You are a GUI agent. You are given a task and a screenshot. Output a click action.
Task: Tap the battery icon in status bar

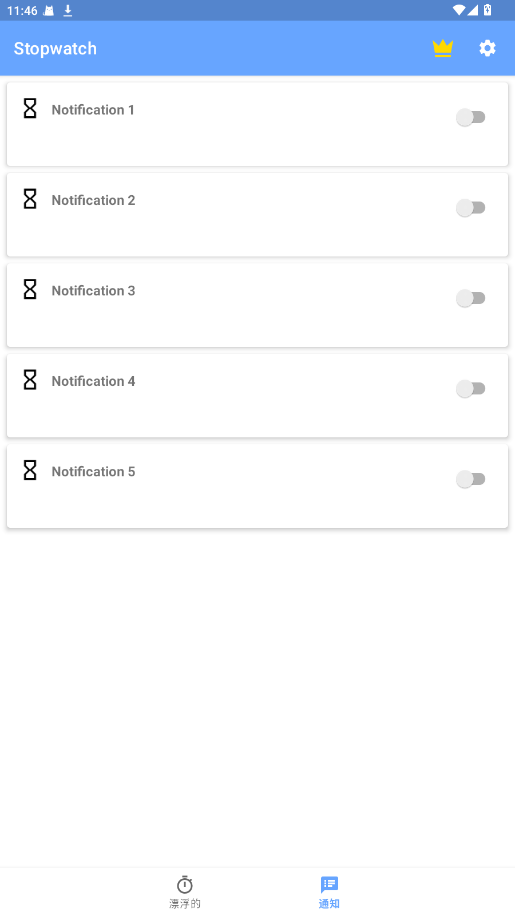488,10
